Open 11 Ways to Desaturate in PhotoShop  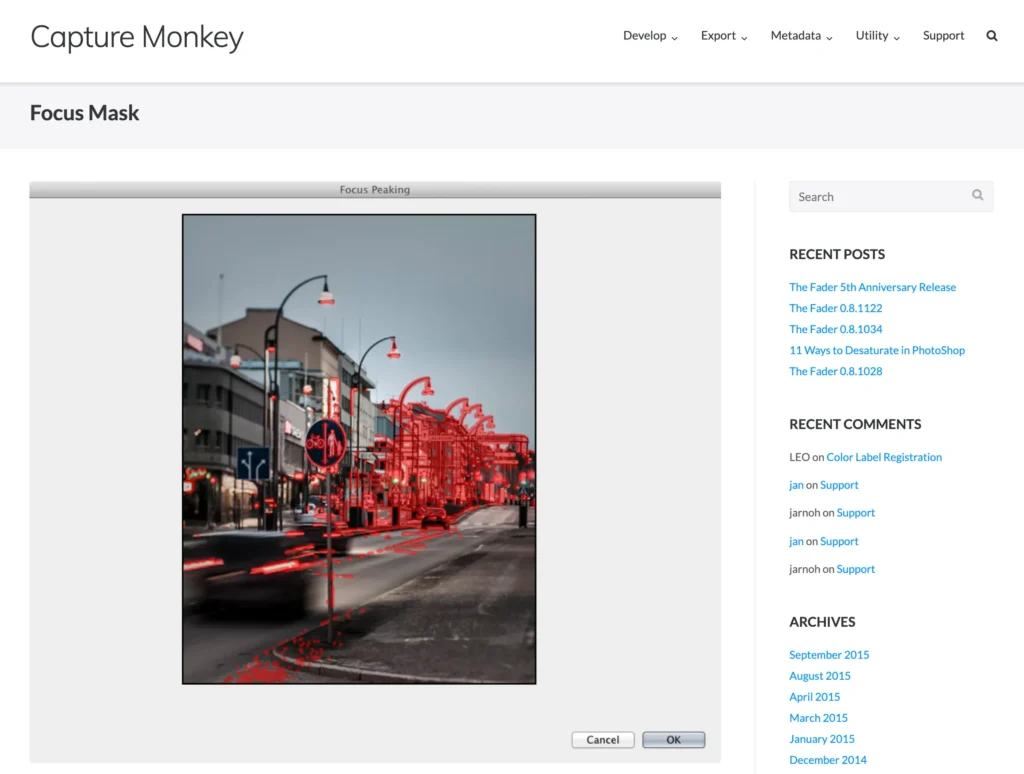coord(876,350)
